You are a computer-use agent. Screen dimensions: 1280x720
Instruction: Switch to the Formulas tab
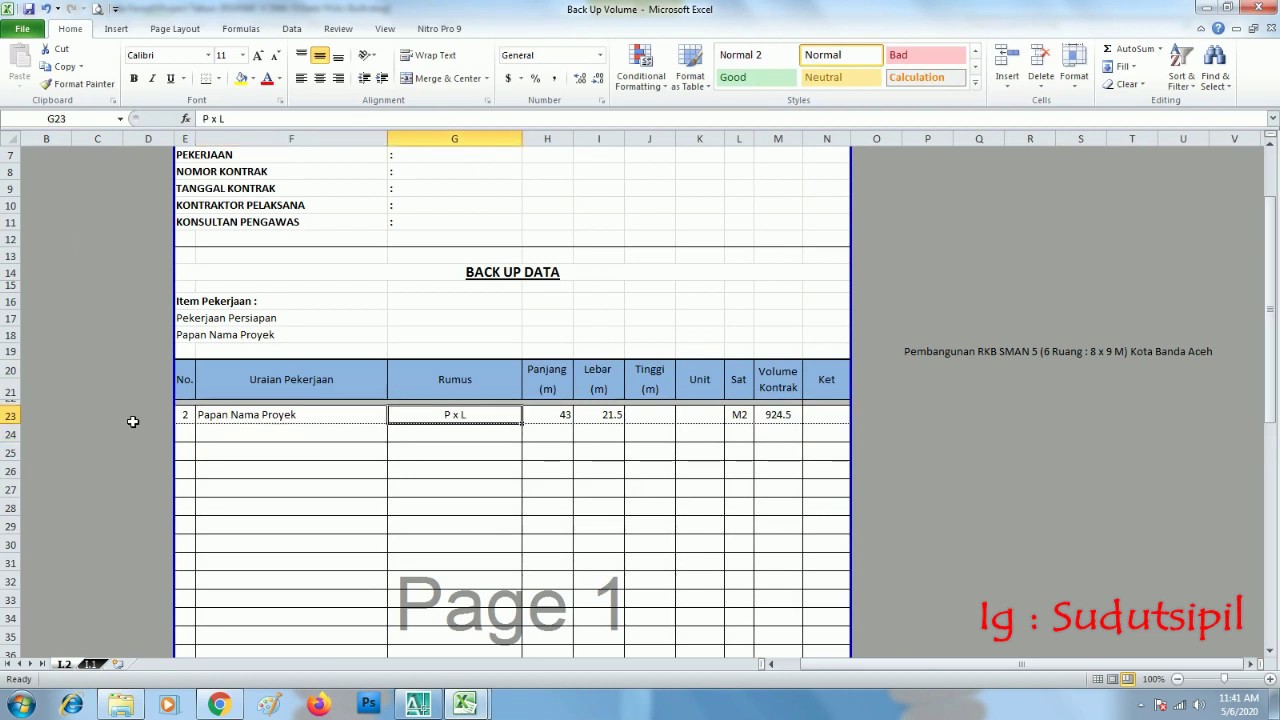tap(241, 29)
